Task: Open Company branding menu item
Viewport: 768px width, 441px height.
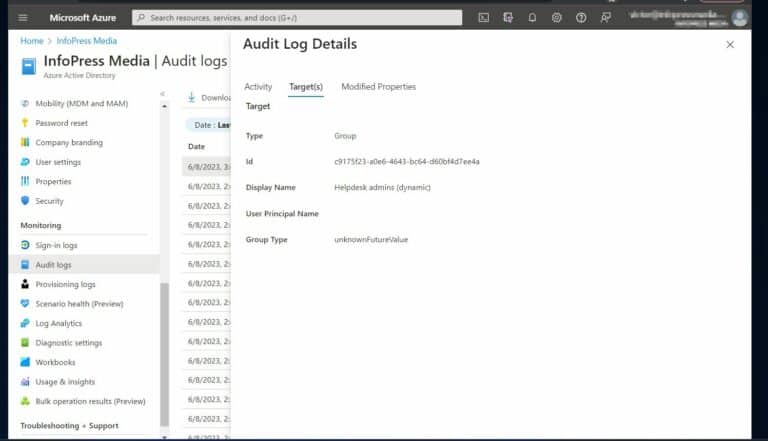Action: pos(69,143)
